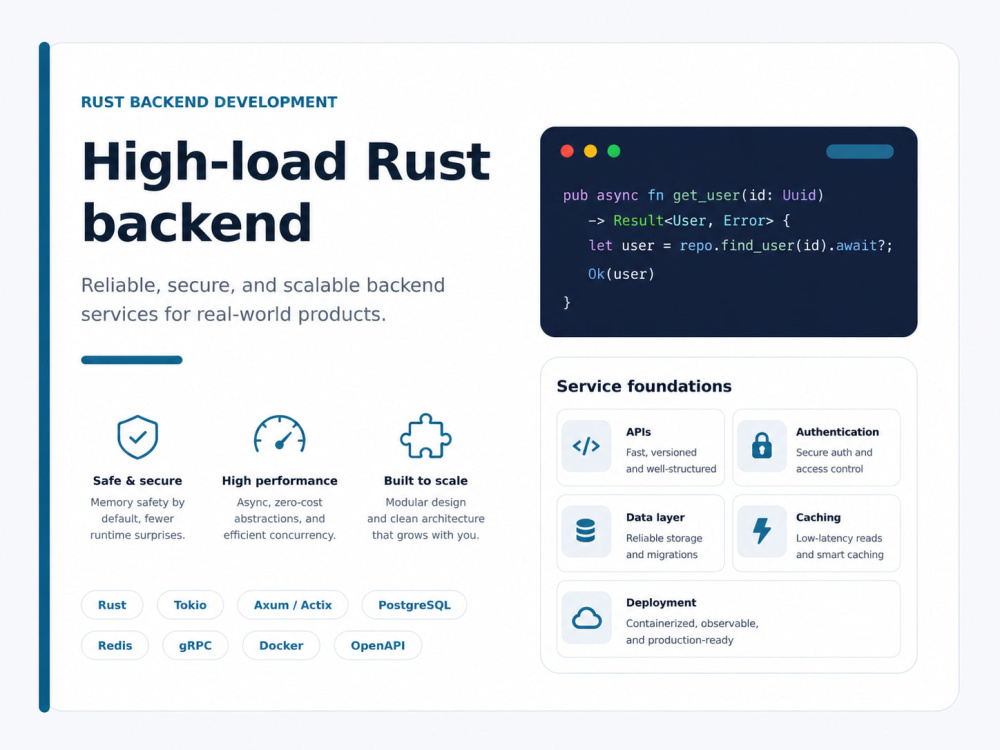This screenshot has width=1000, height=750.
Task: Click the code brackets APIs icon
Action: coord(586,446)
